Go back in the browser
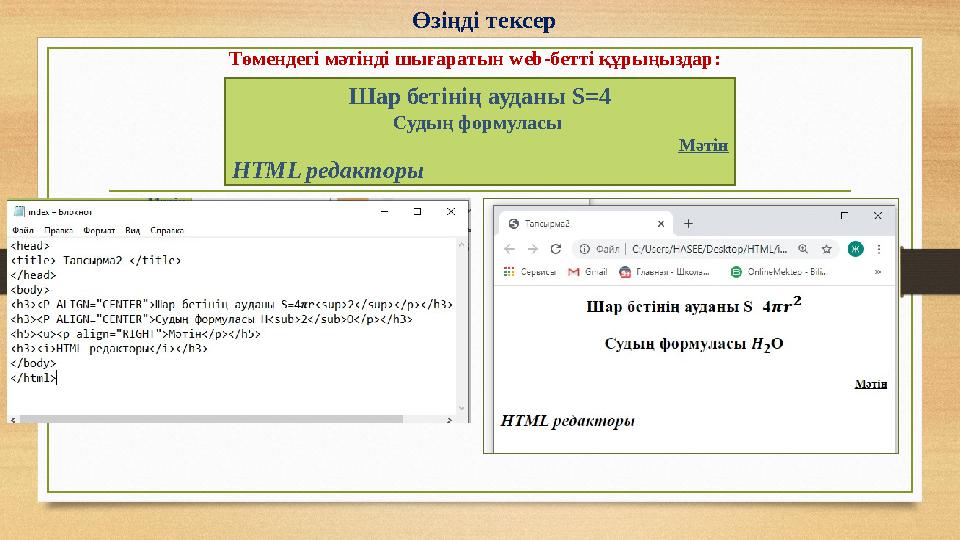Image resolution: width=960 pixels, height=540 pixels. (x=509, y=249)
